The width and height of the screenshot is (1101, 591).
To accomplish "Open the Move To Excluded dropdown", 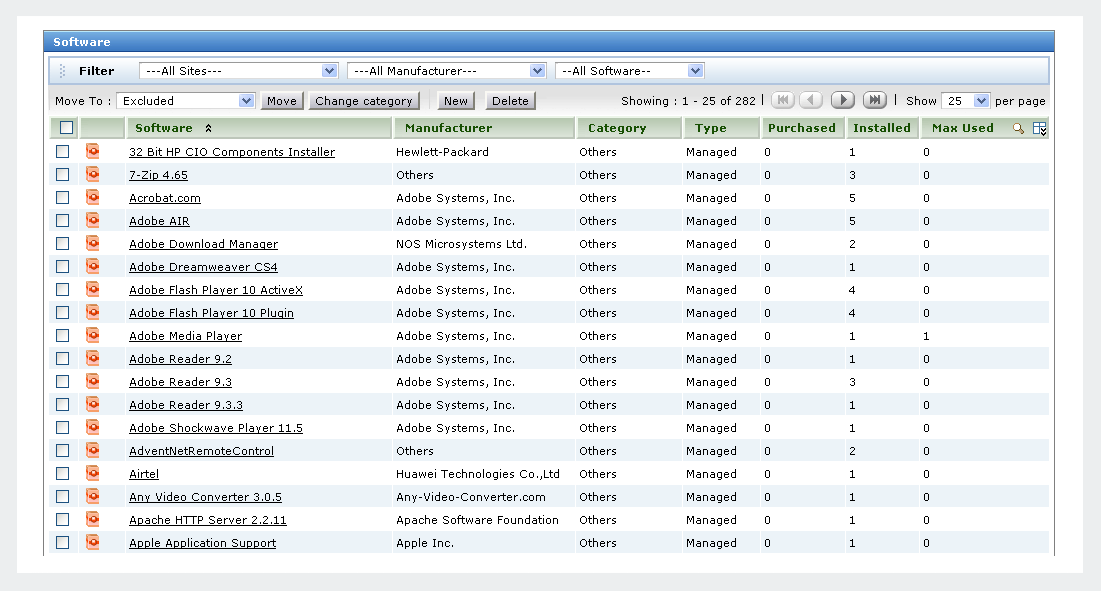I will tap(185, 101).
